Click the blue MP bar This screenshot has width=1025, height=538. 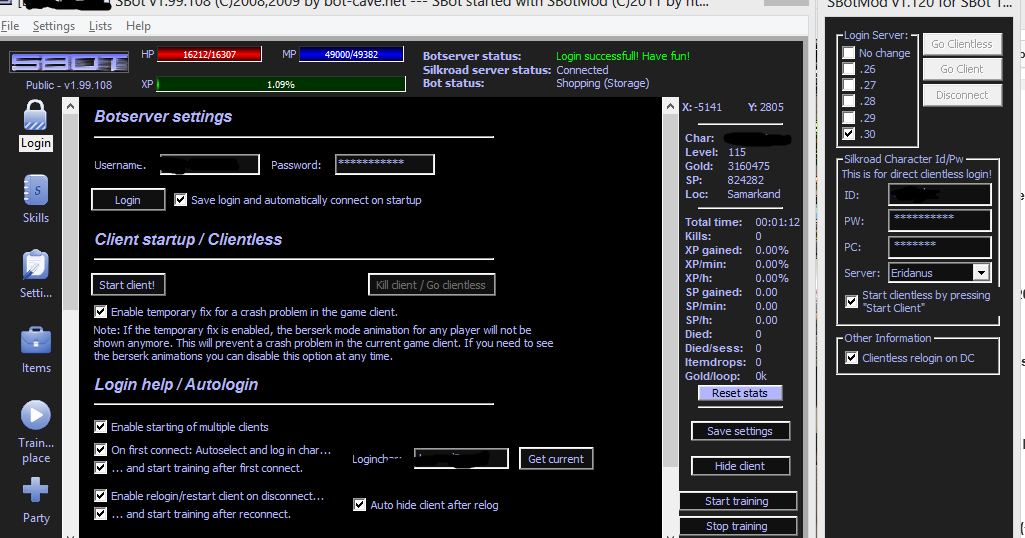pos(351,54)
